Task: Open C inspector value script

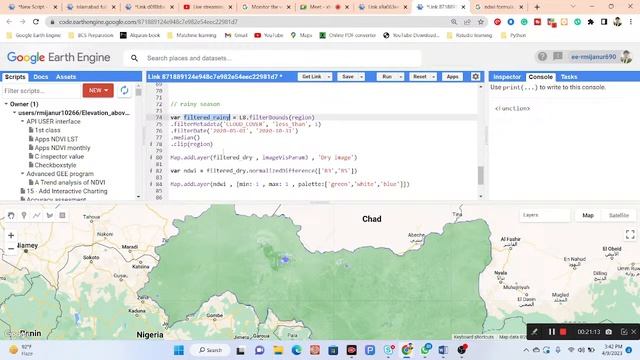Action: [x=59, y=156]
